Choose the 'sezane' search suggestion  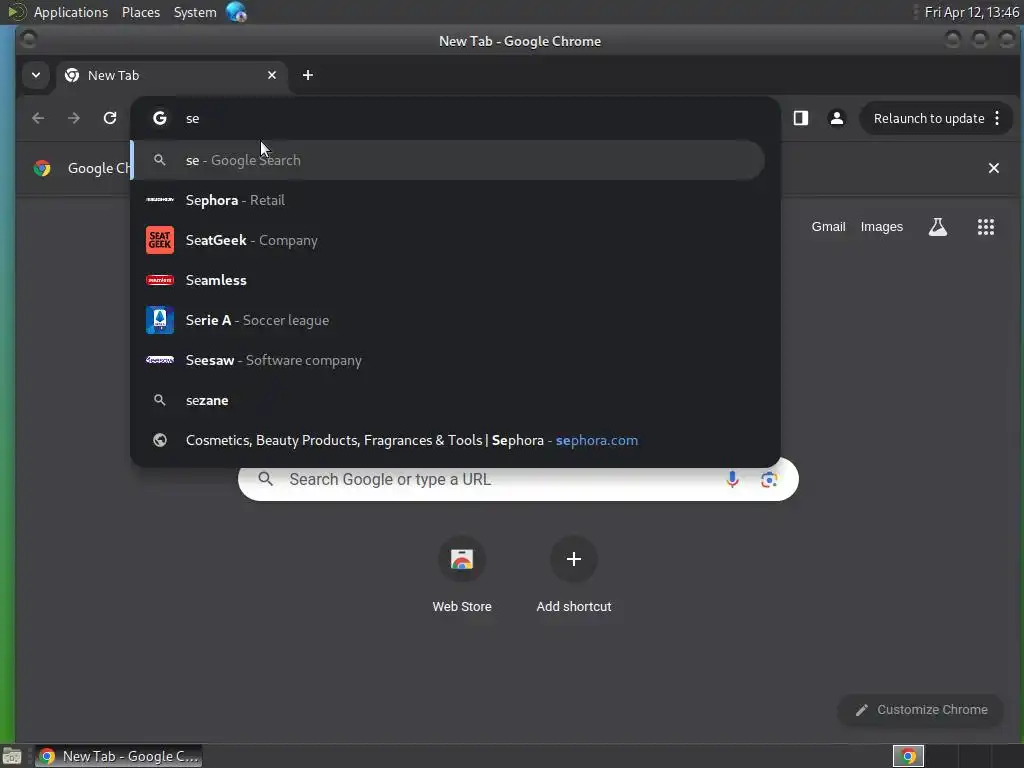207,400
